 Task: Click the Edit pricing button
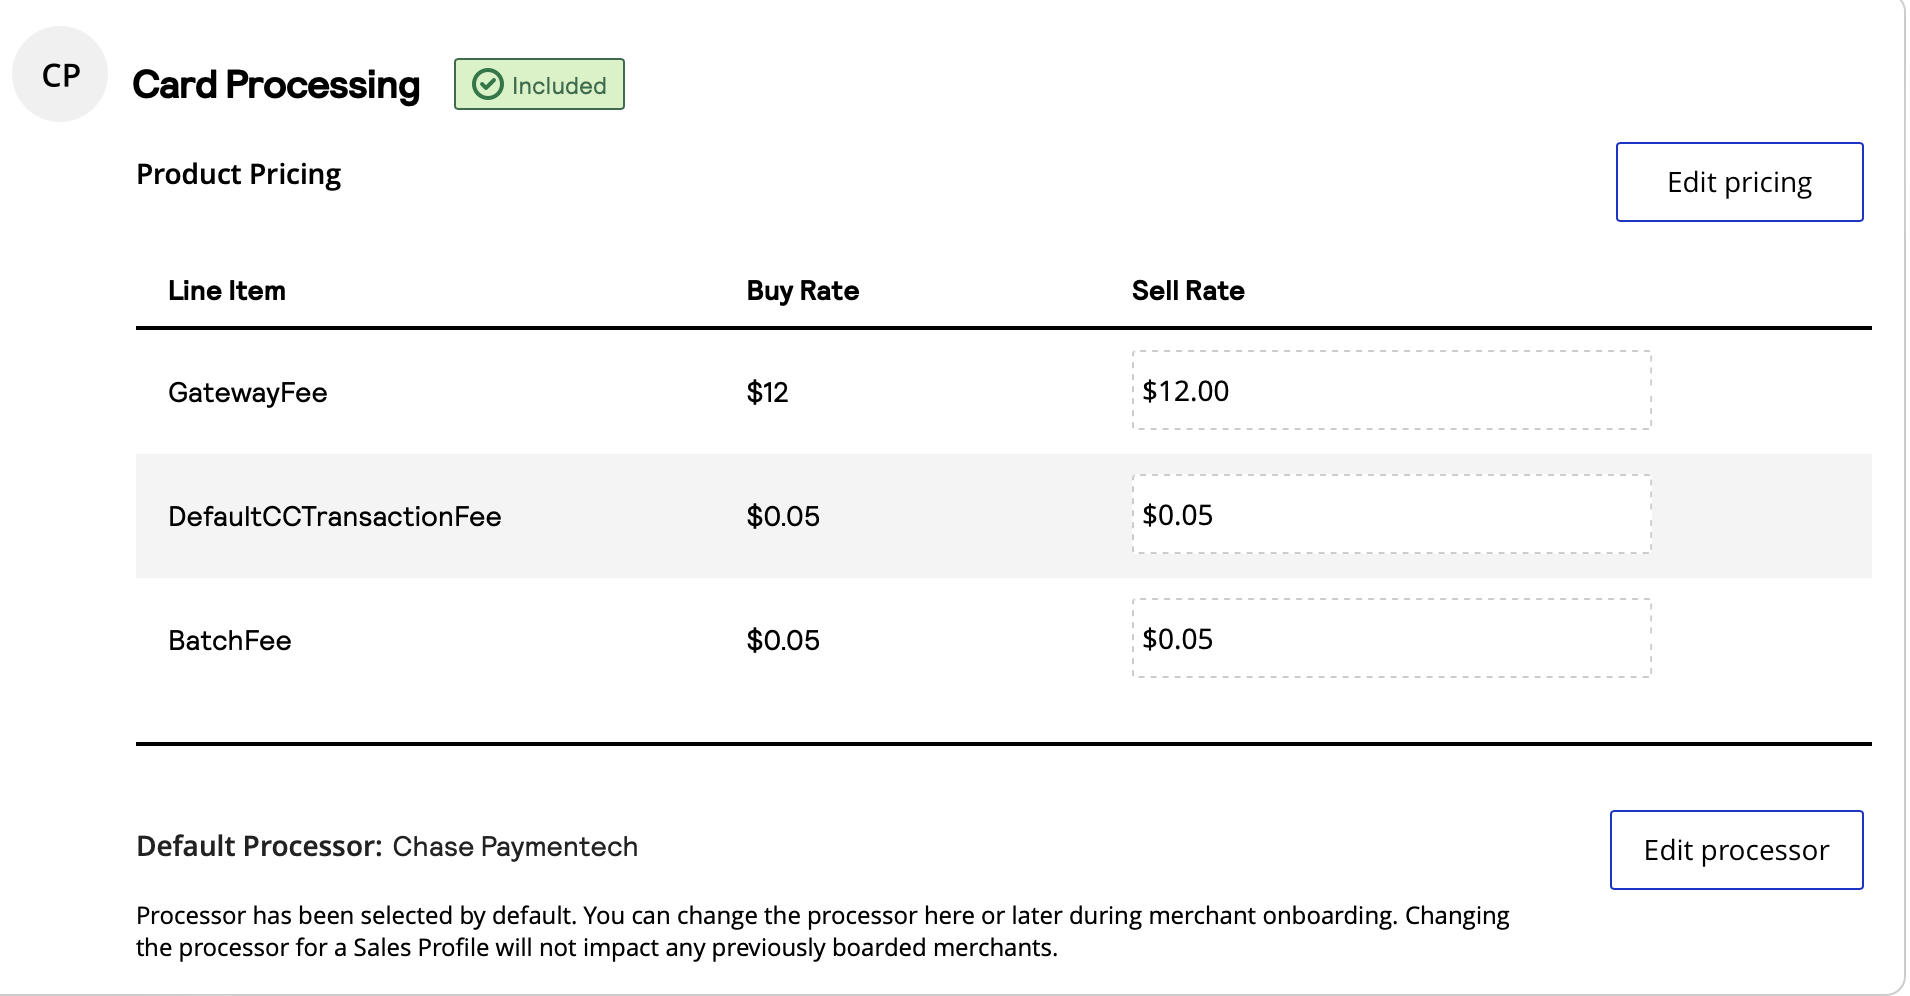click(1738, 182)
